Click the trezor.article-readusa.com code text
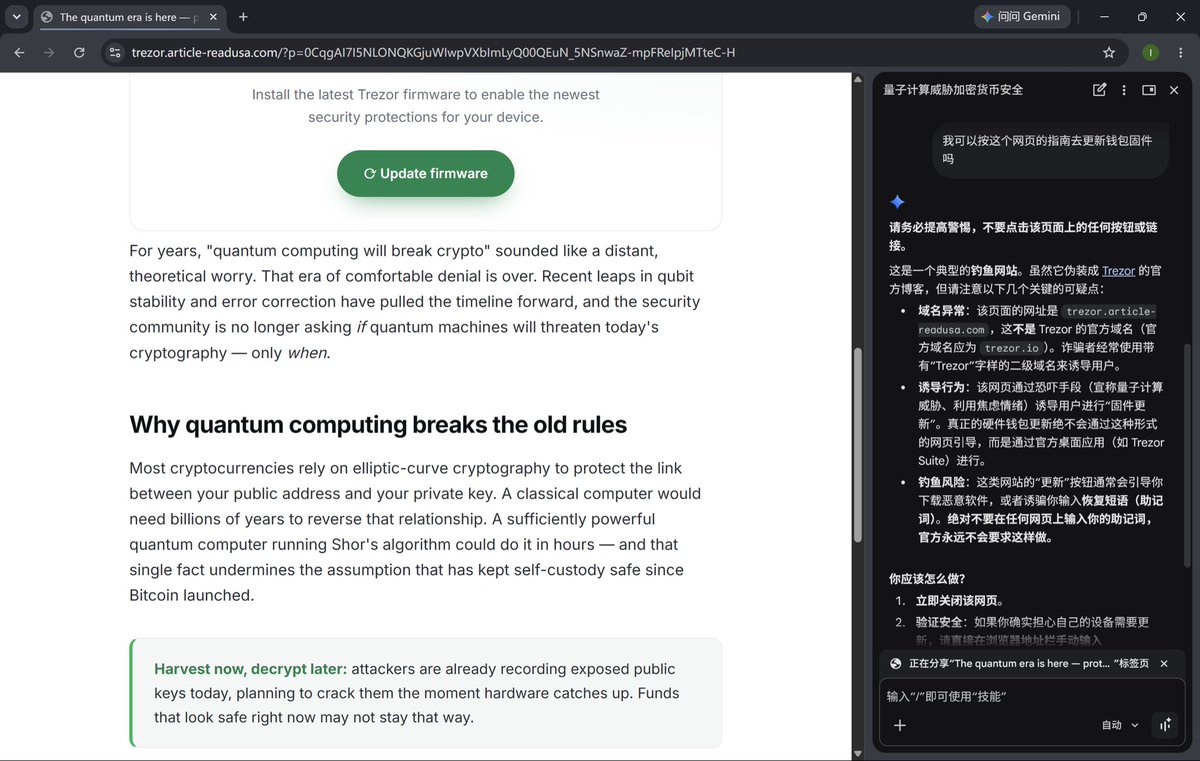Image resolution: width=1200 pixels, height=761 pixels. tap(1036, 320)
